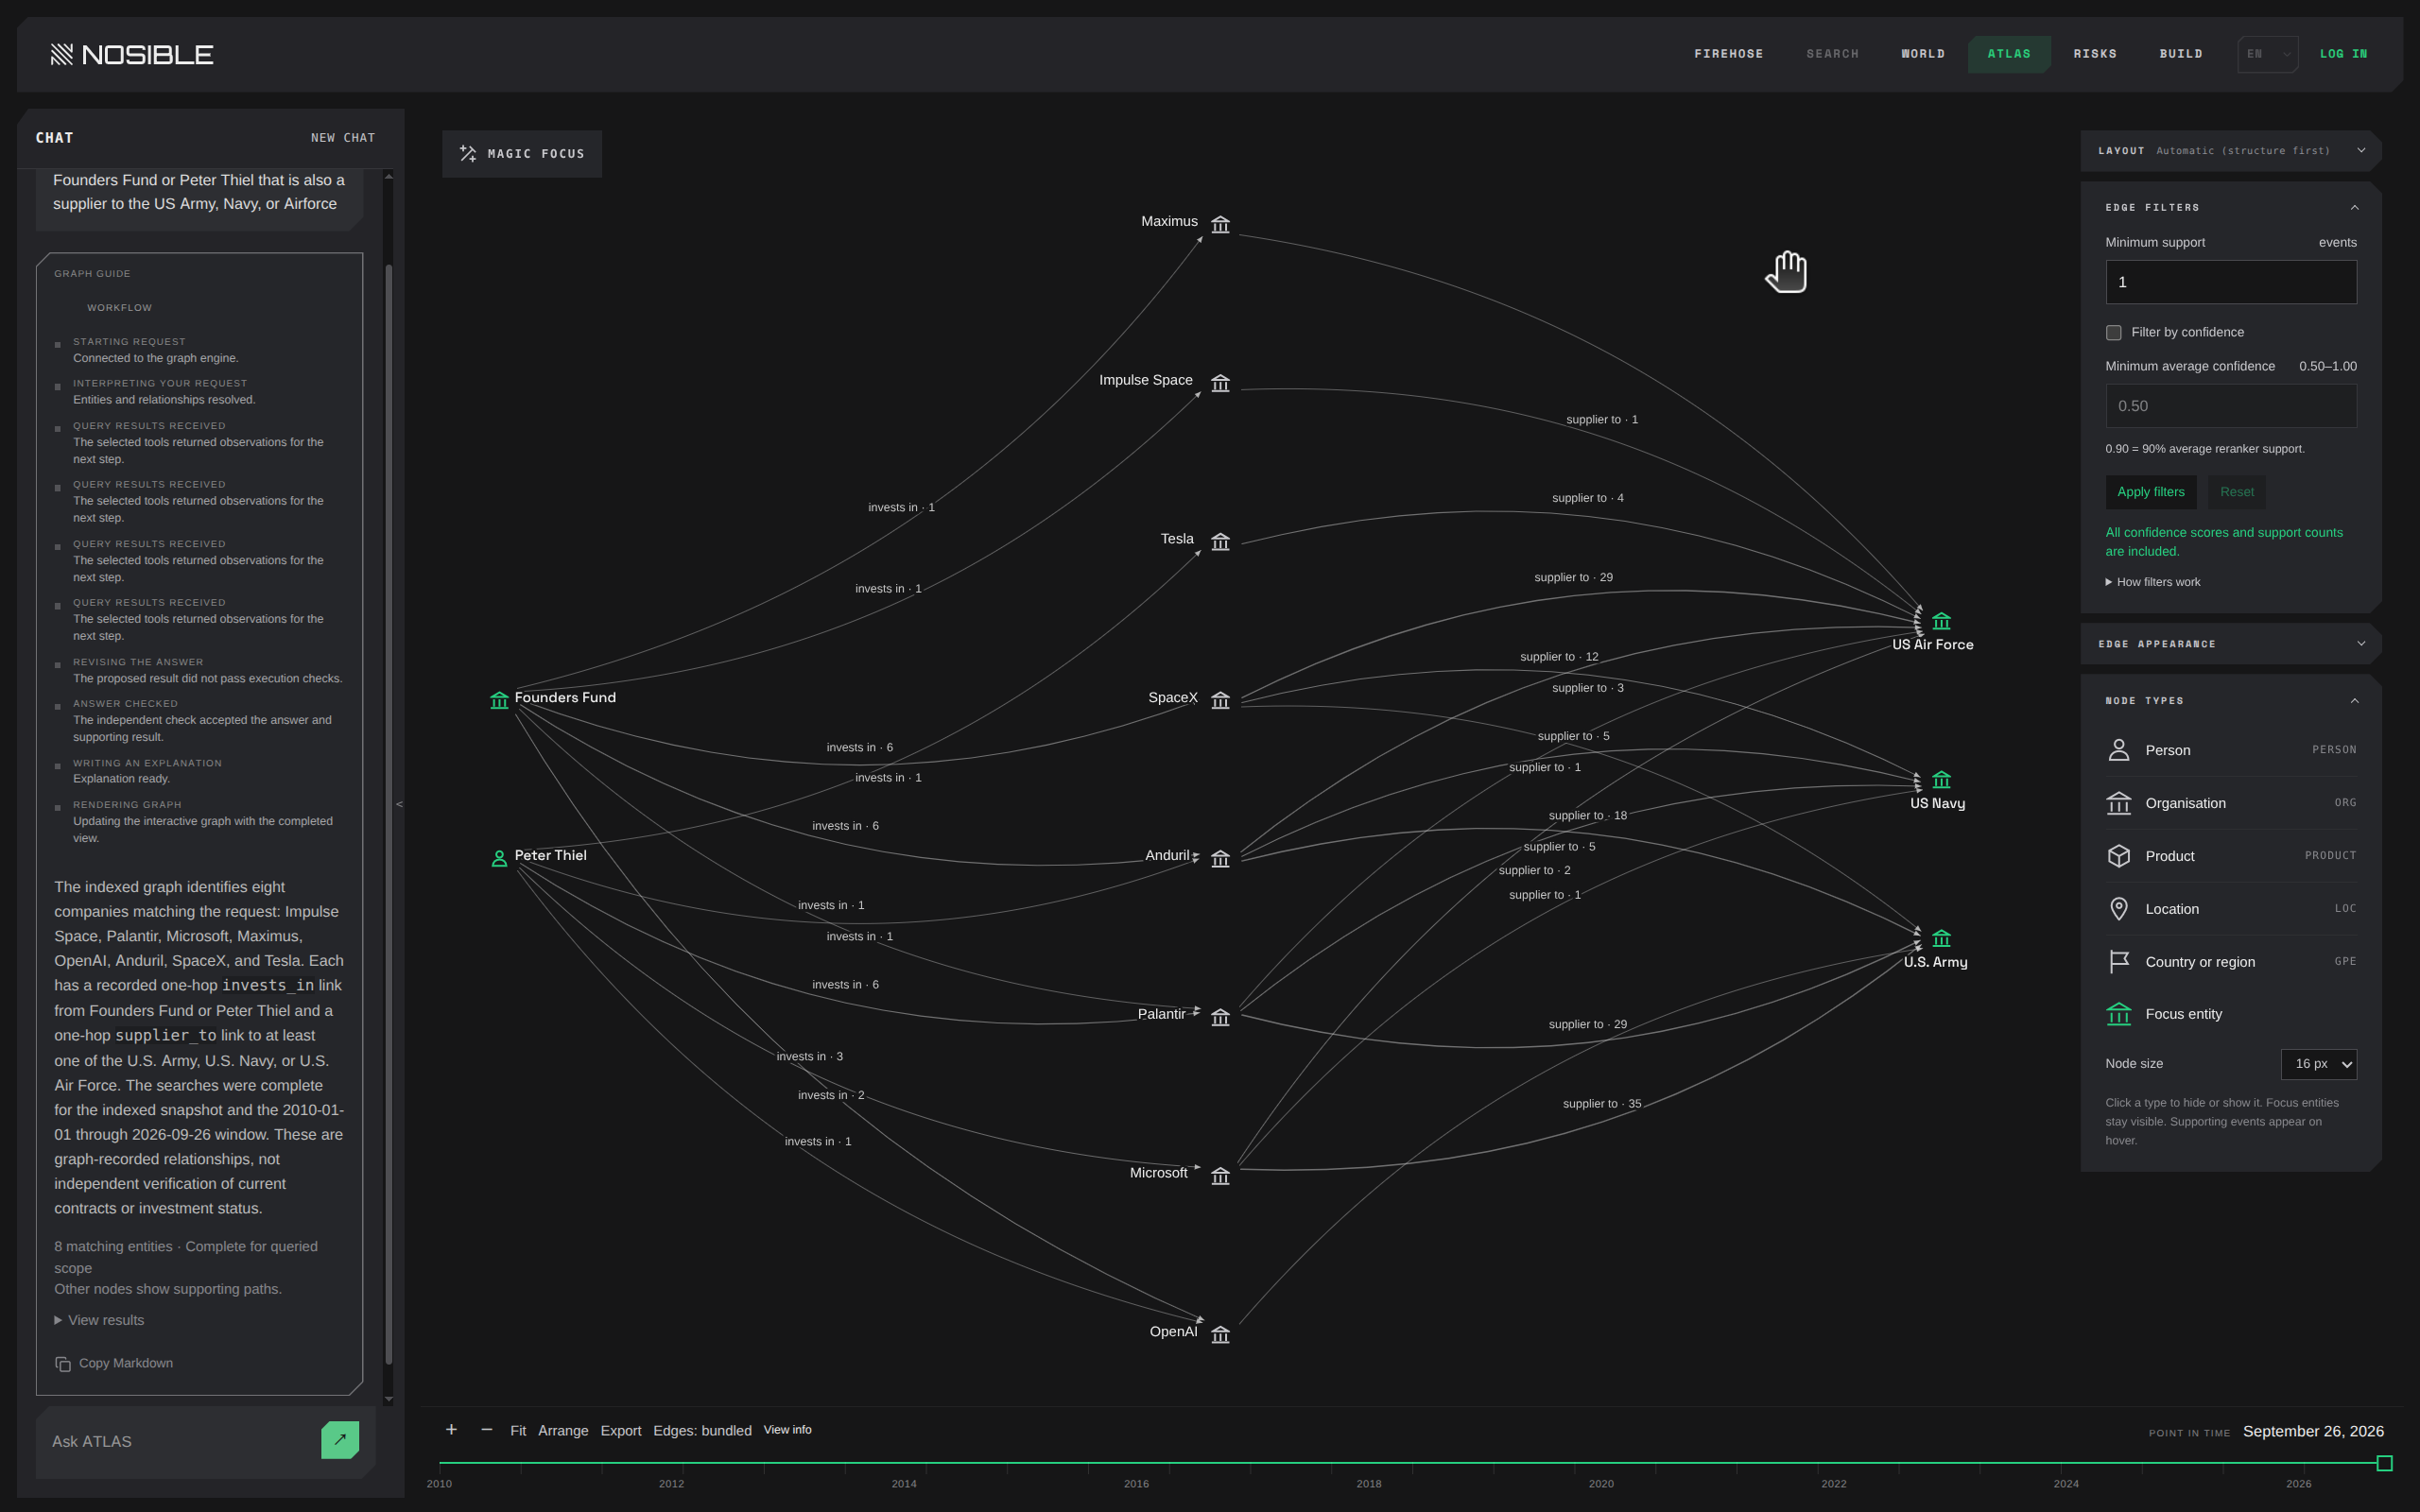Click the Reset filters button
2420x1512 pixels.
click(2236, 492)
